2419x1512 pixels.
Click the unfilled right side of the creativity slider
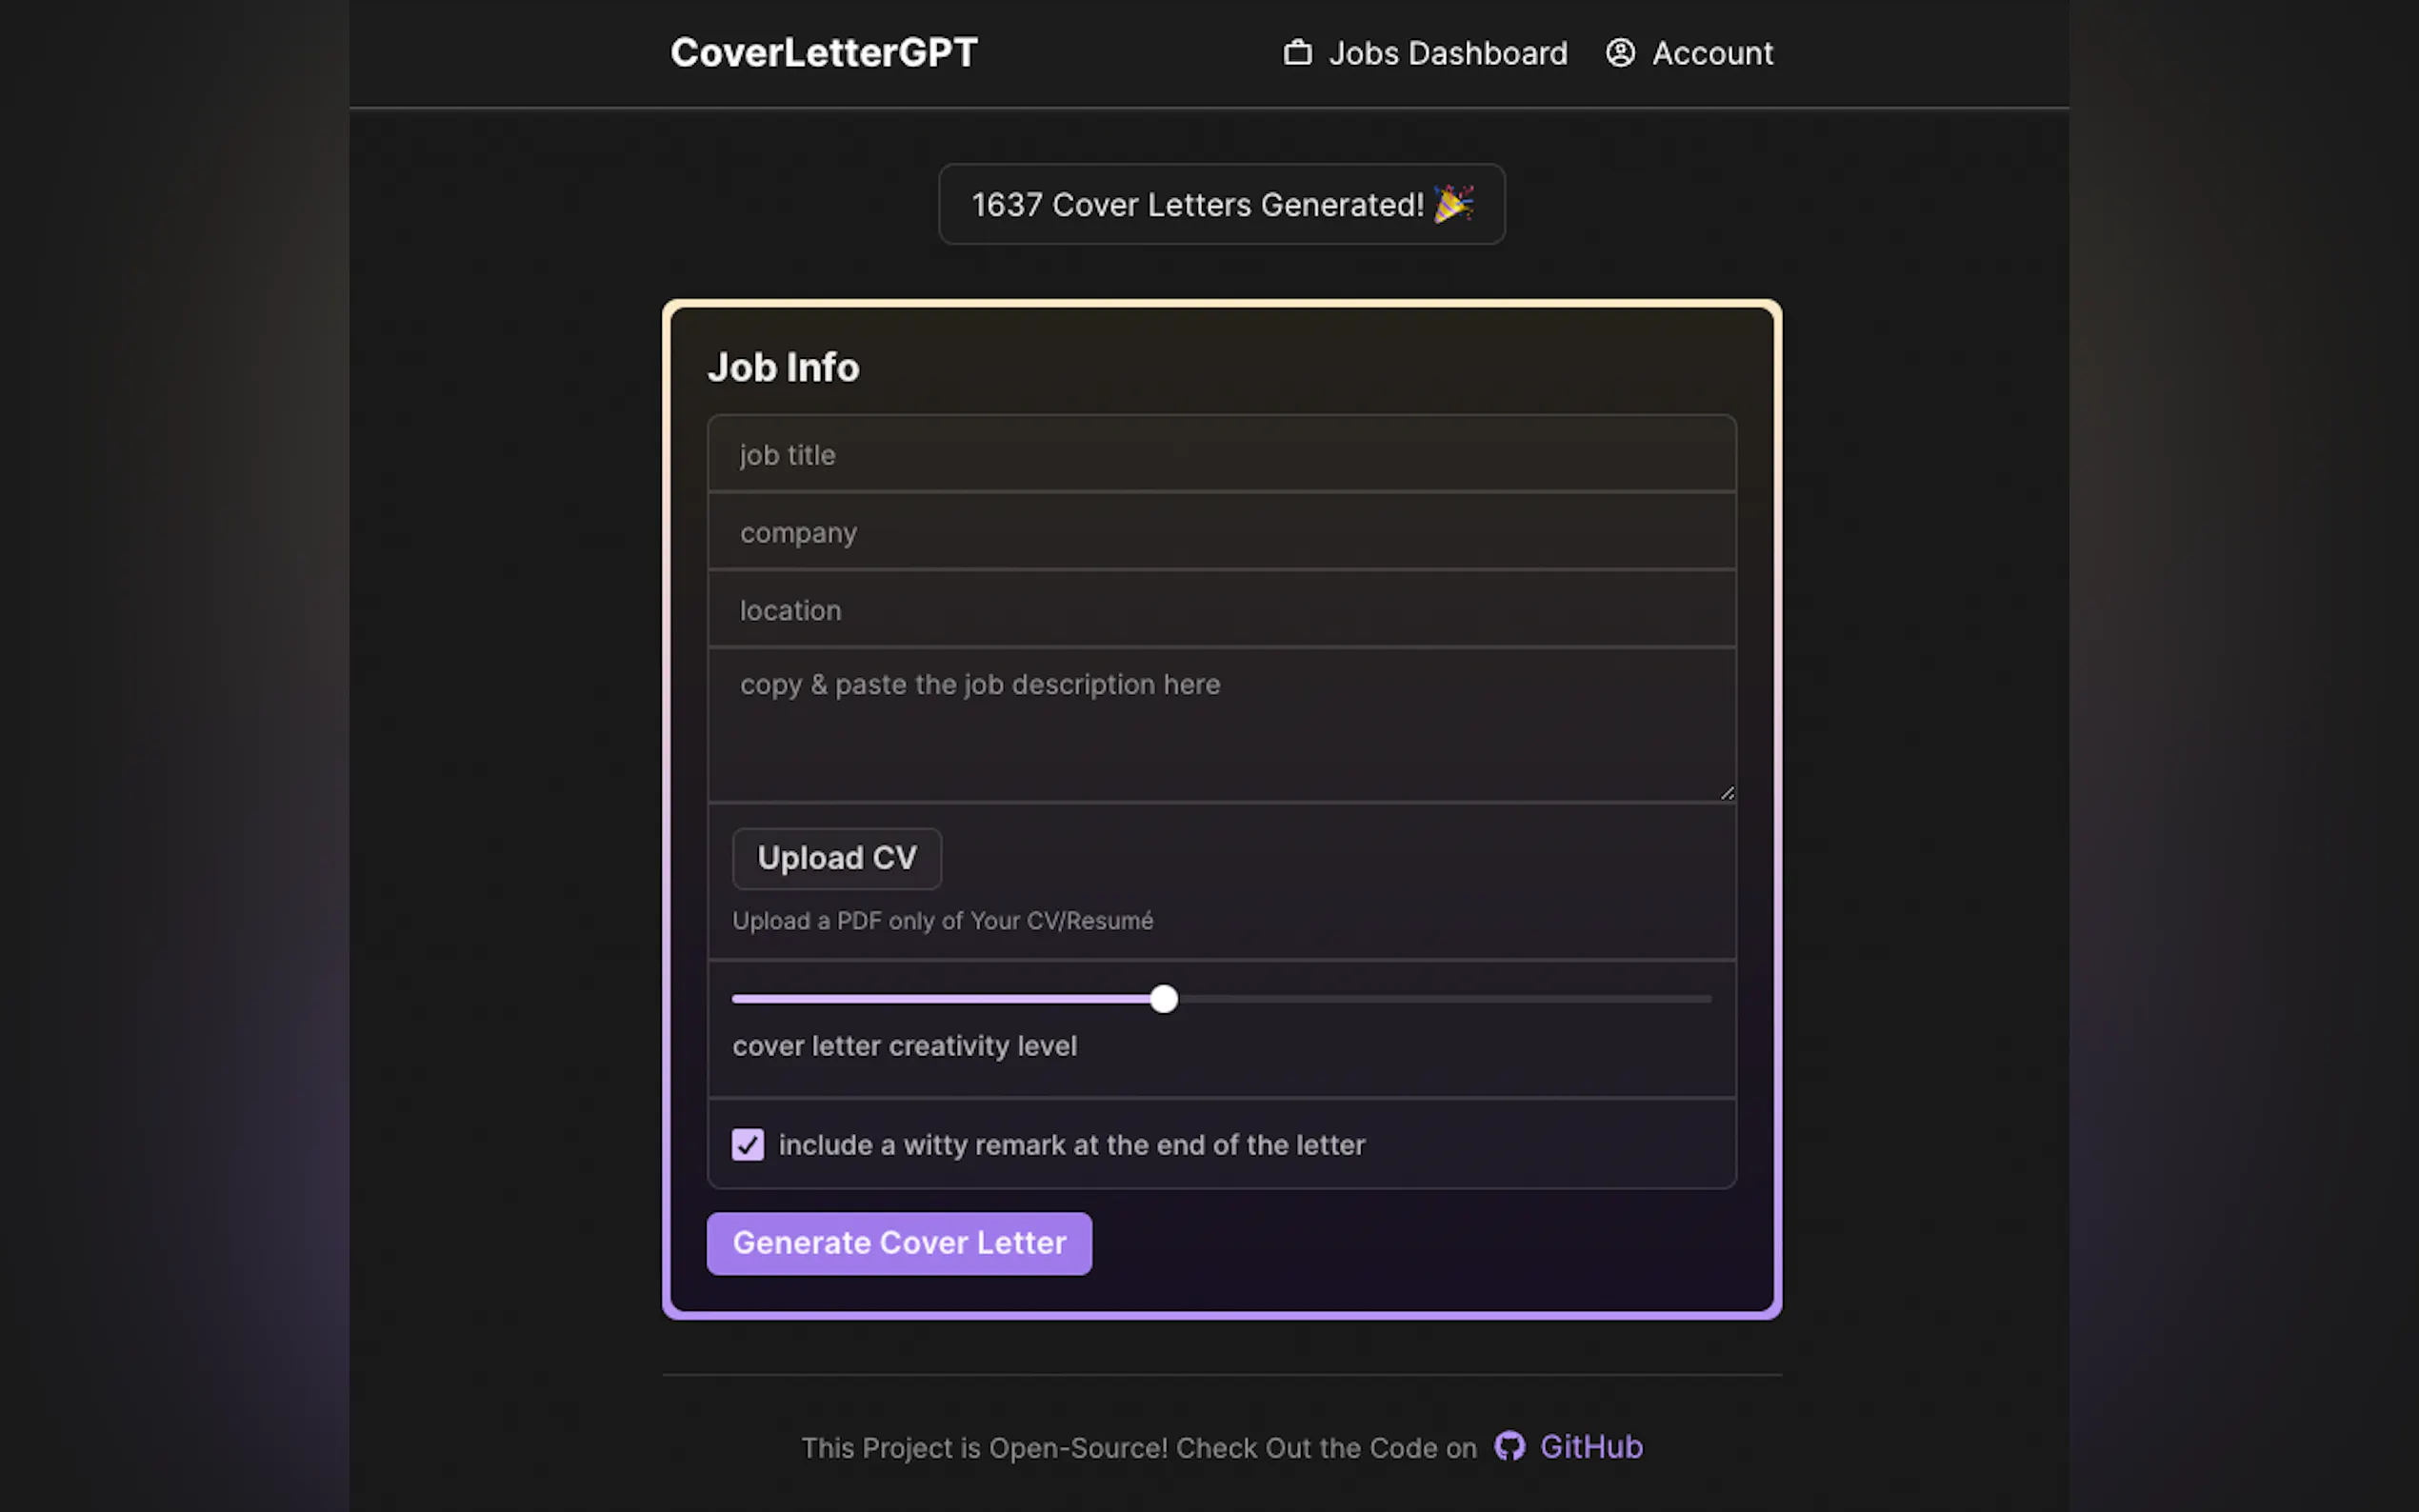(x=1450, y=999)
